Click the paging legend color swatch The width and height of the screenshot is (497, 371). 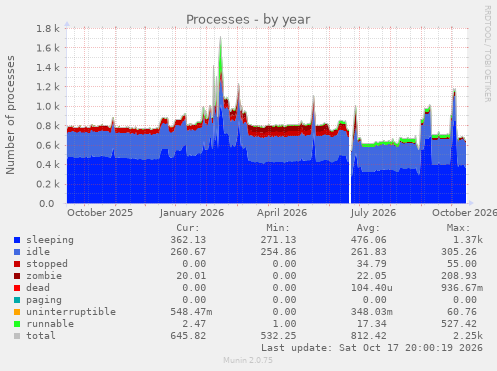tap(17, 300)
